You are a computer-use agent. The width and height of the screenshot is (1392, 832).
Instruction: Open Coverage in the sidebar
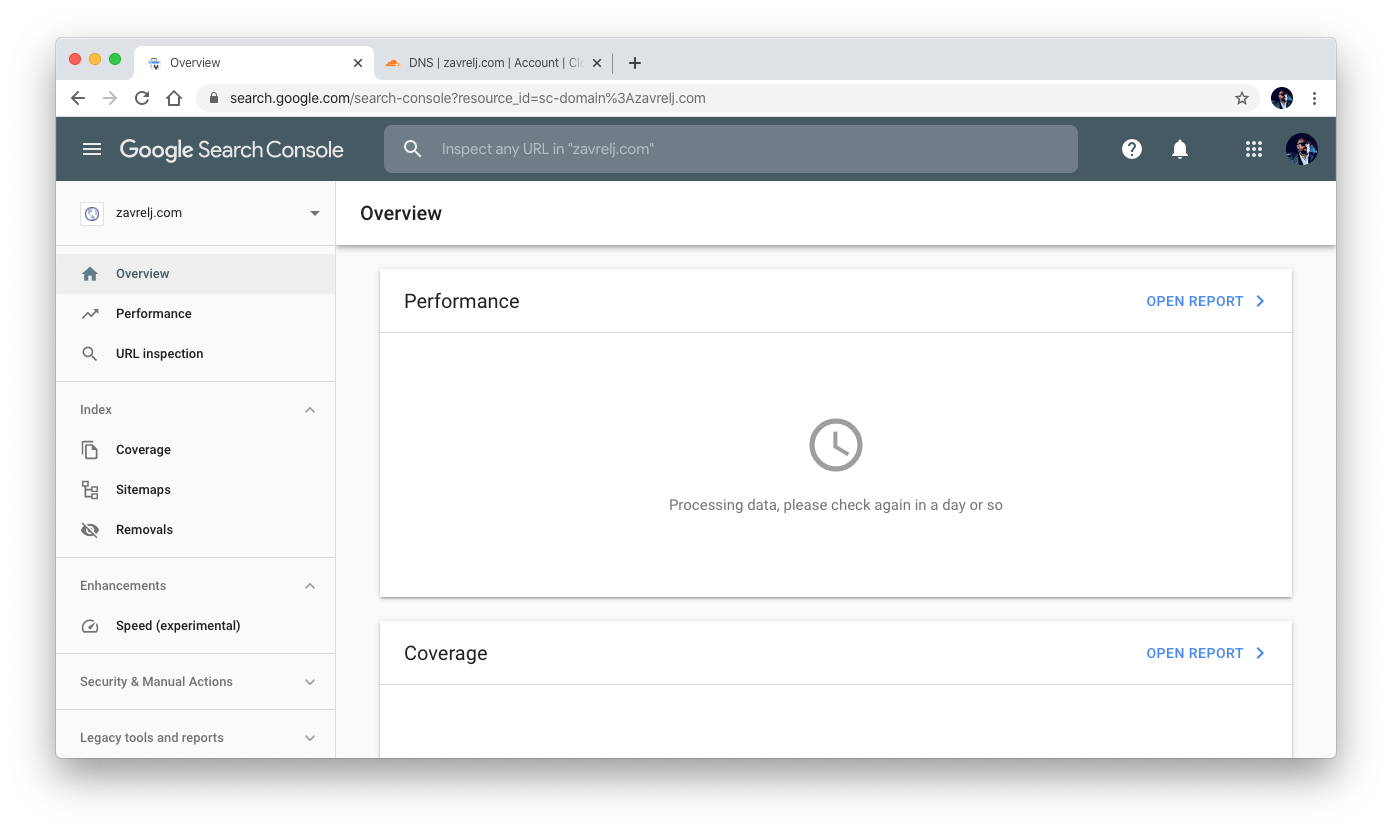(x=196, y=450)
